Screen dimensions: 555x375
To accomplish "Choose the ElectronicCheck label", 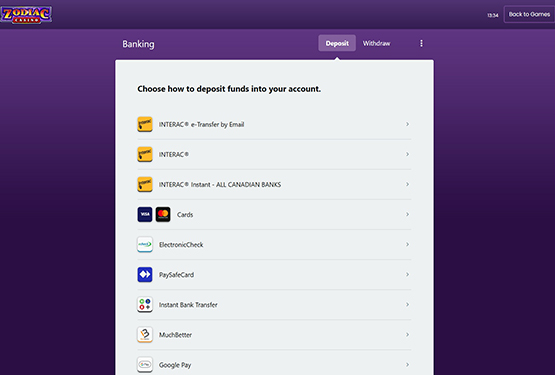I will pyautogui.click(x=181, y=245).
